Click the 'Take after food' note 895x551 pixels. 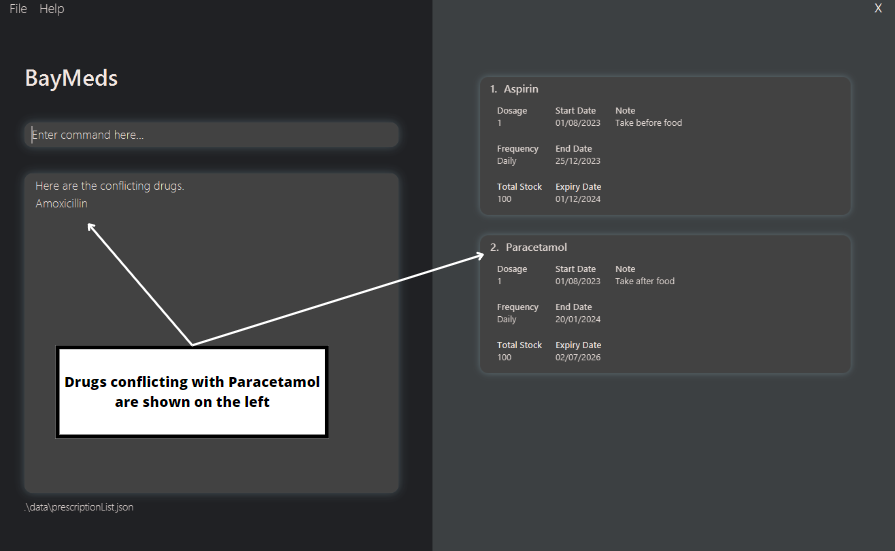tap(644, 281)
